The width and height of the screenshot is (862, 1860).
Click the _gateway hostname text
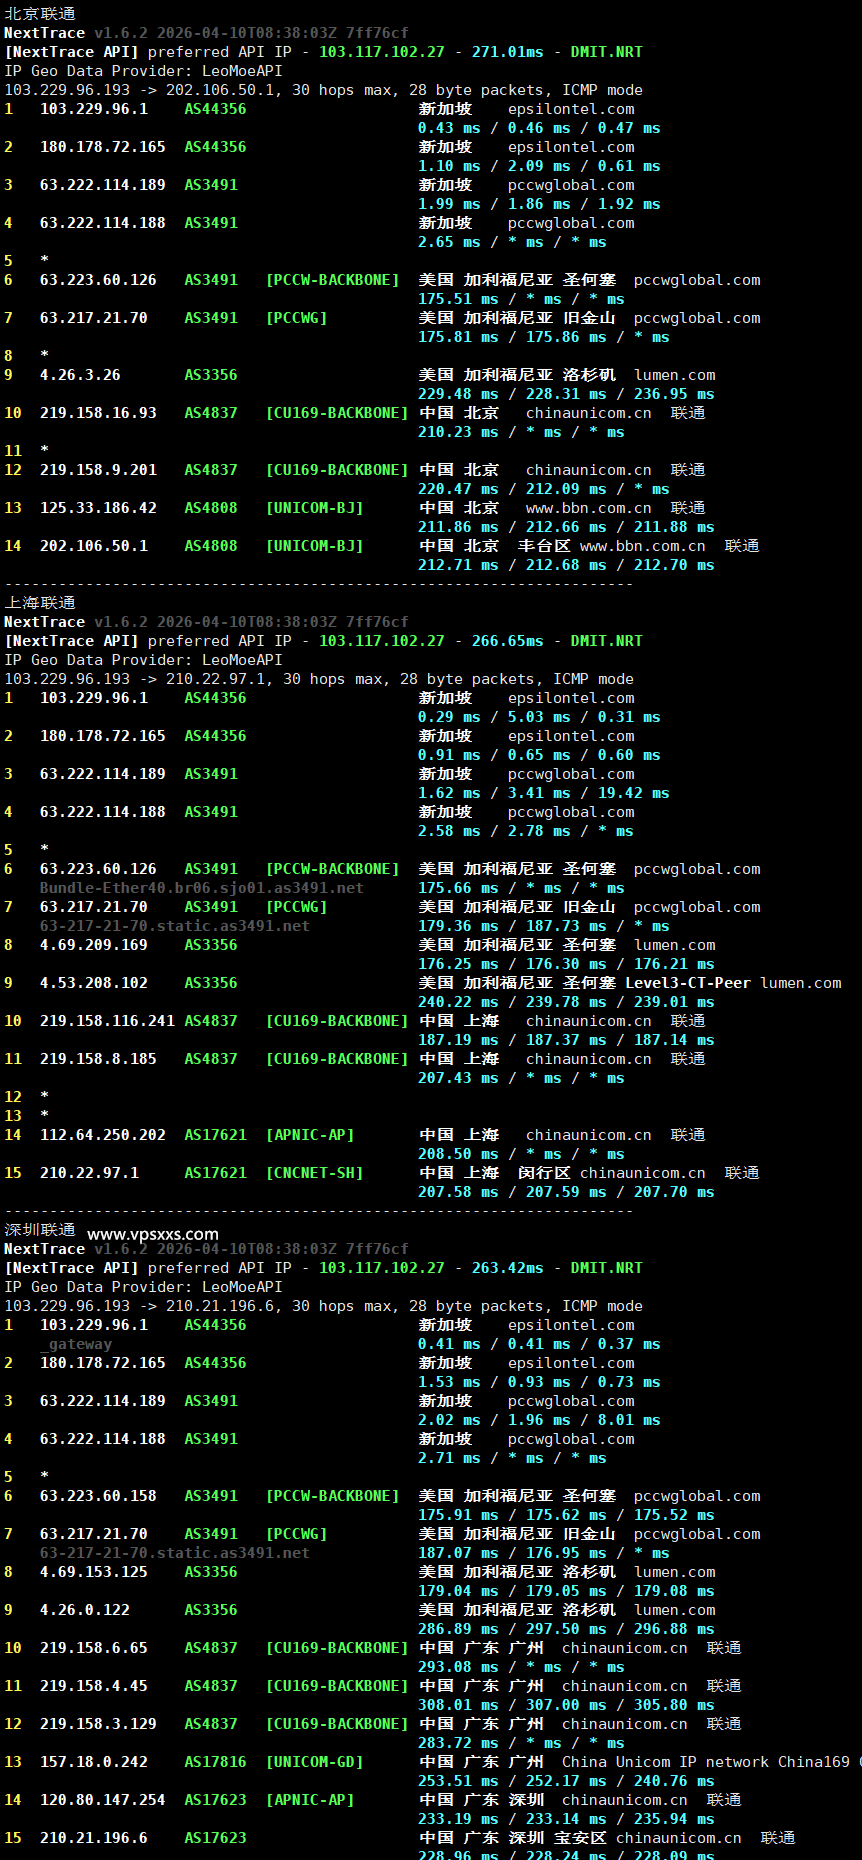[76, 1344]
